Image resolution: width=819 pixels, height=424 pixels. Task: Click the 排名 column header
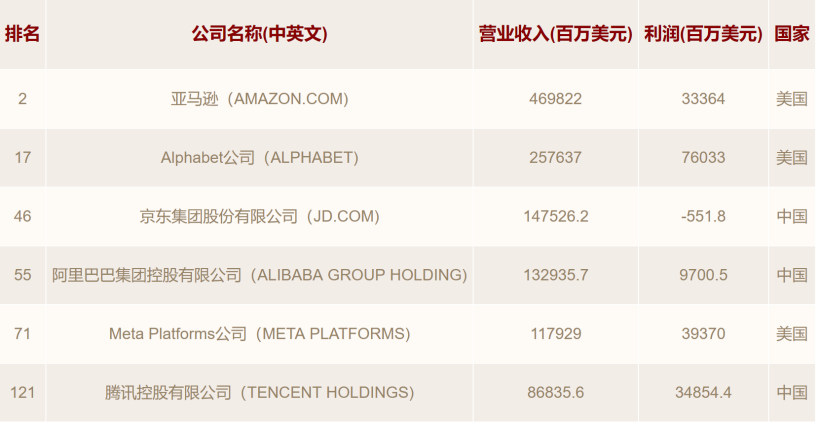point(22,34)
